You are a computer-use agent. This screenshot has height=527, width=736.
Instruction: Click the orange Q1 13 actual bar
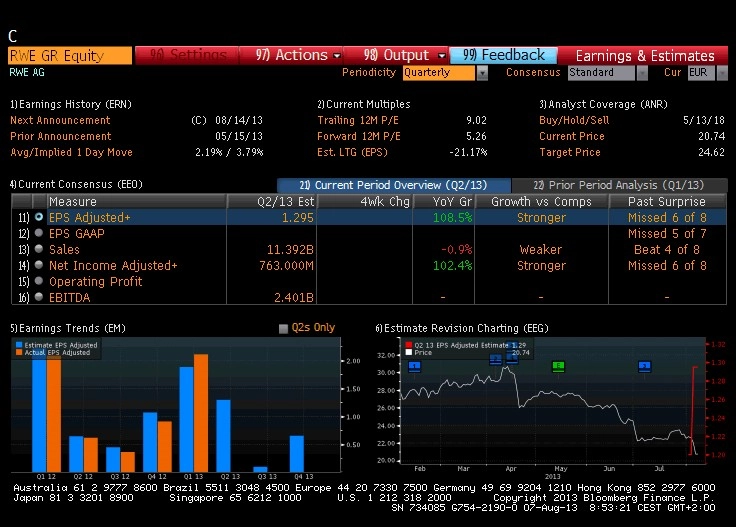(201, 413)
